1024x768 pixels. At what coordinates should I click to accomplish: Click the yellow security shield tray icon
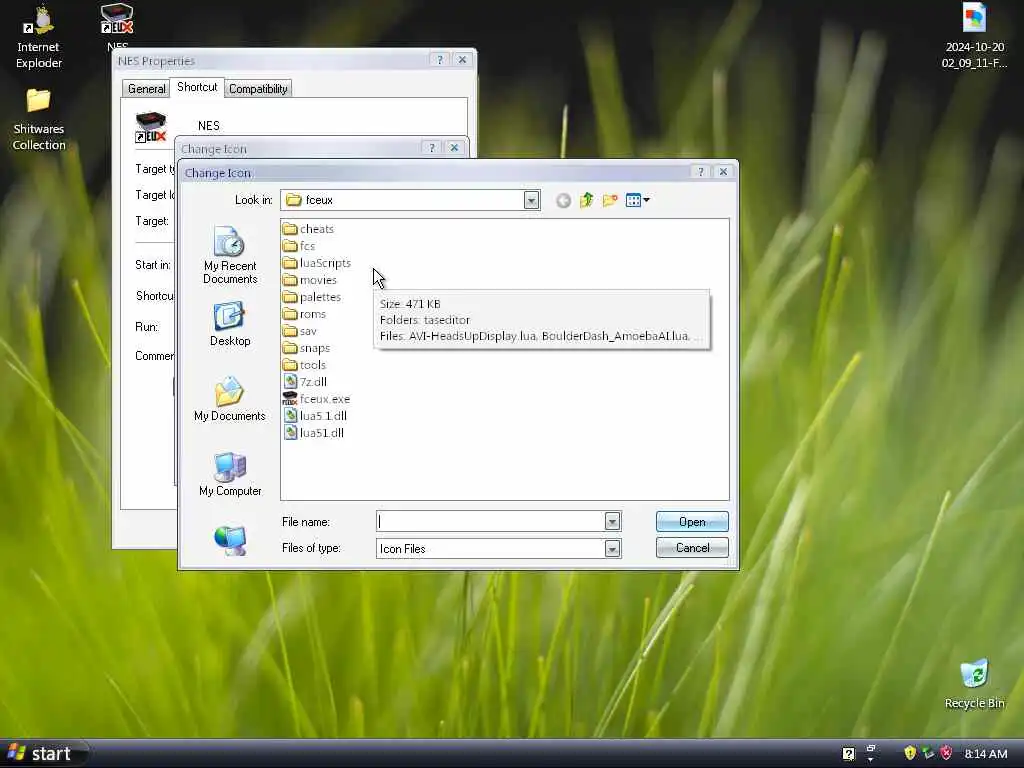pyautogui.click(x=910, y=753)
